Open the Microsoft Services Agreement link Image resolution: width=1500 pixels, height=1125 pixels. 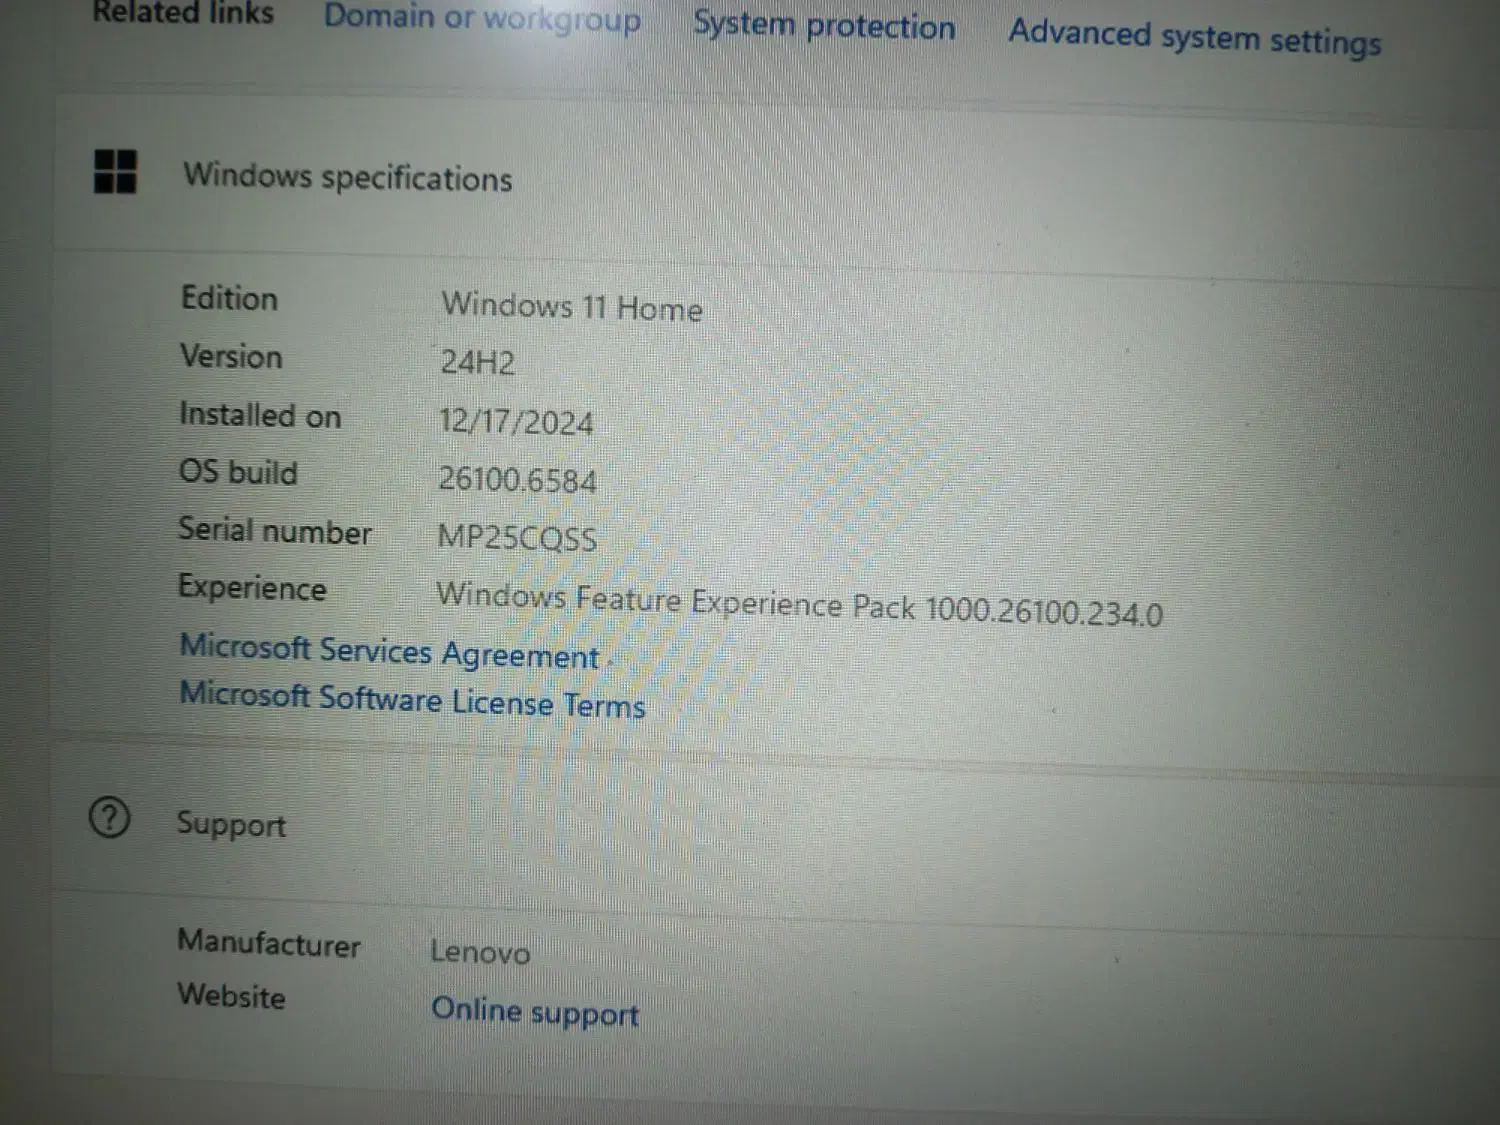pos(389,652)
